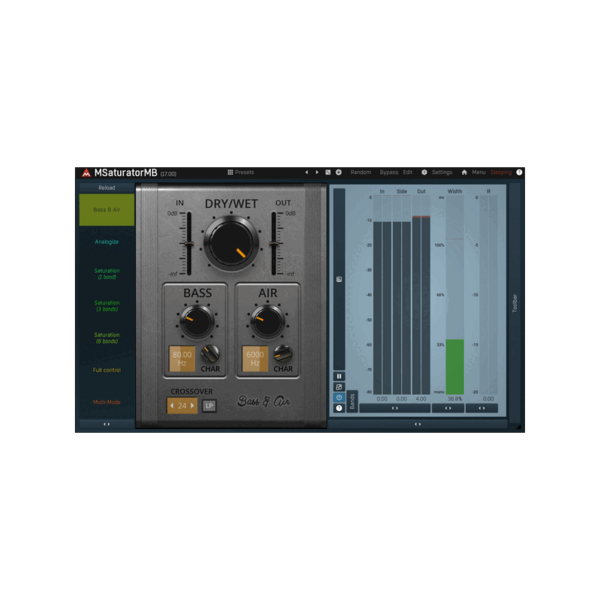
Task: Click the R meter value 0.00
Action: (488, 399)
